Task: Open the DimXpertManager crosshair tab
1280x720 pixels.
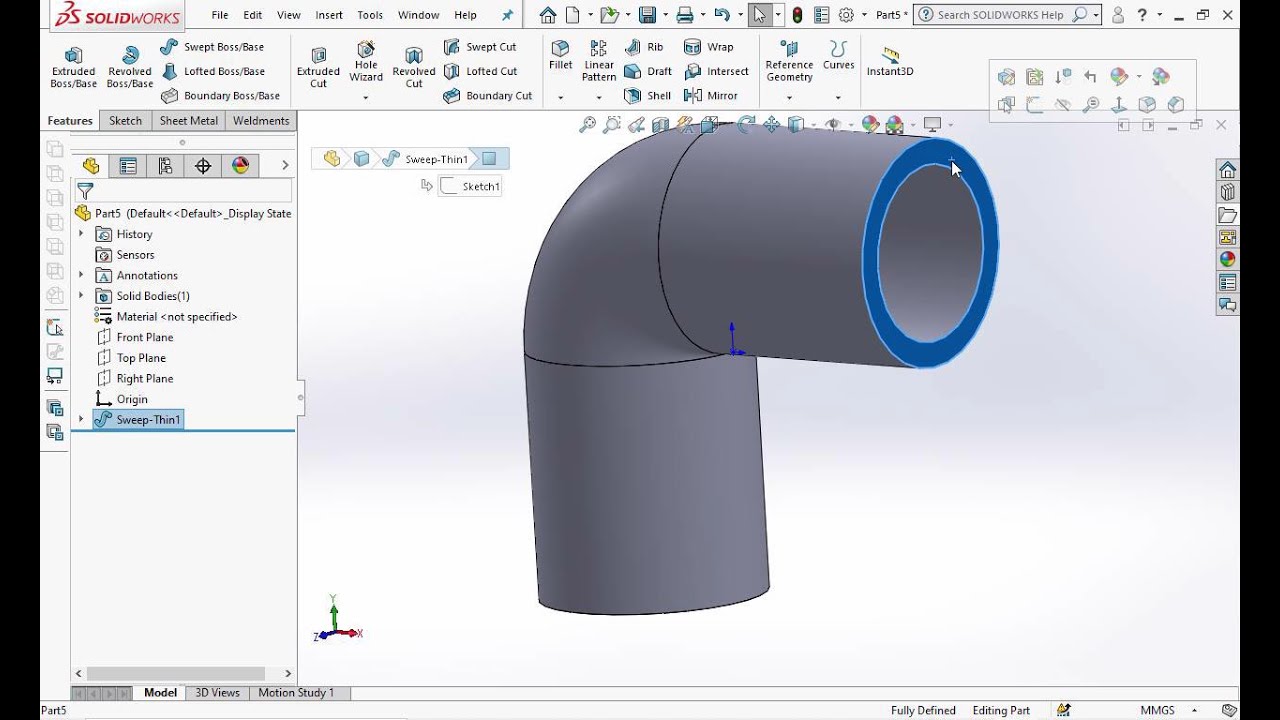Action: tap(203, 166)
